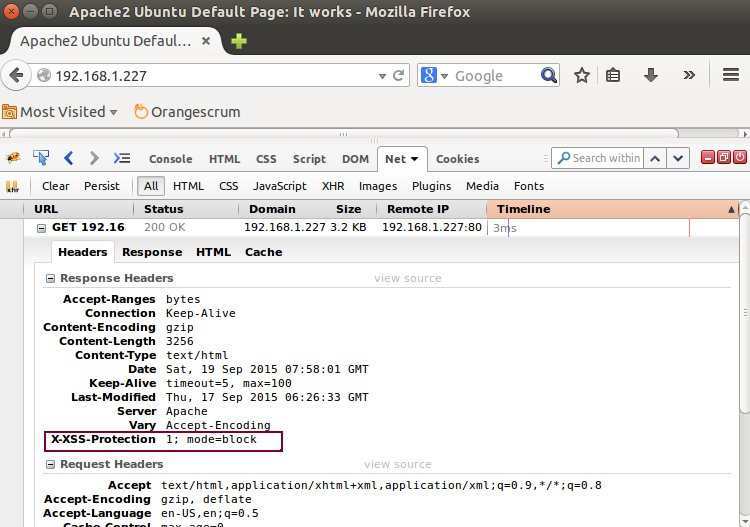
Task: Detach Firebug into a separate window
Action: click(724, 157)
